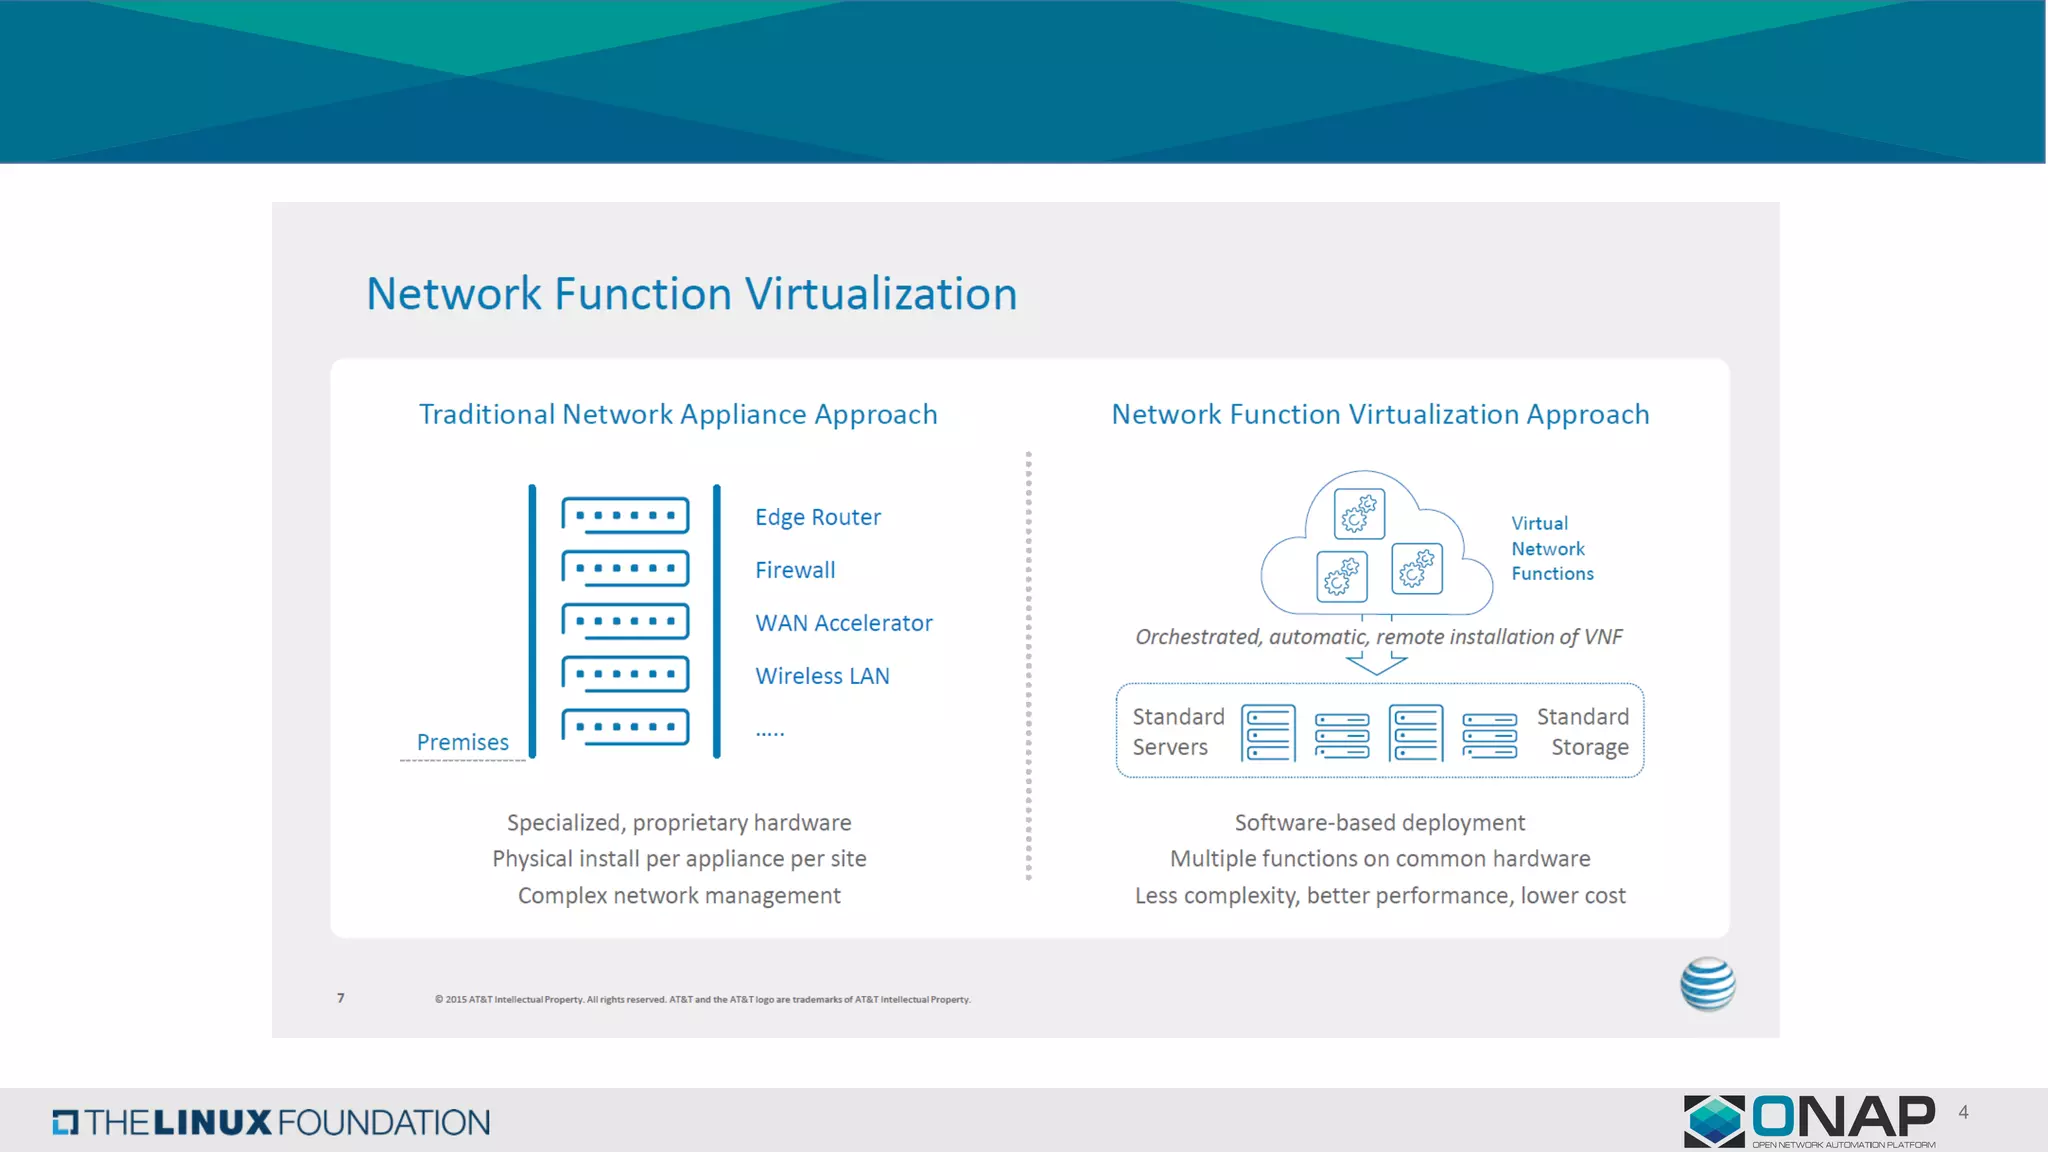Click the Edge Router text label
The image size is (2048, 1152).
click(x=817, y=517)
